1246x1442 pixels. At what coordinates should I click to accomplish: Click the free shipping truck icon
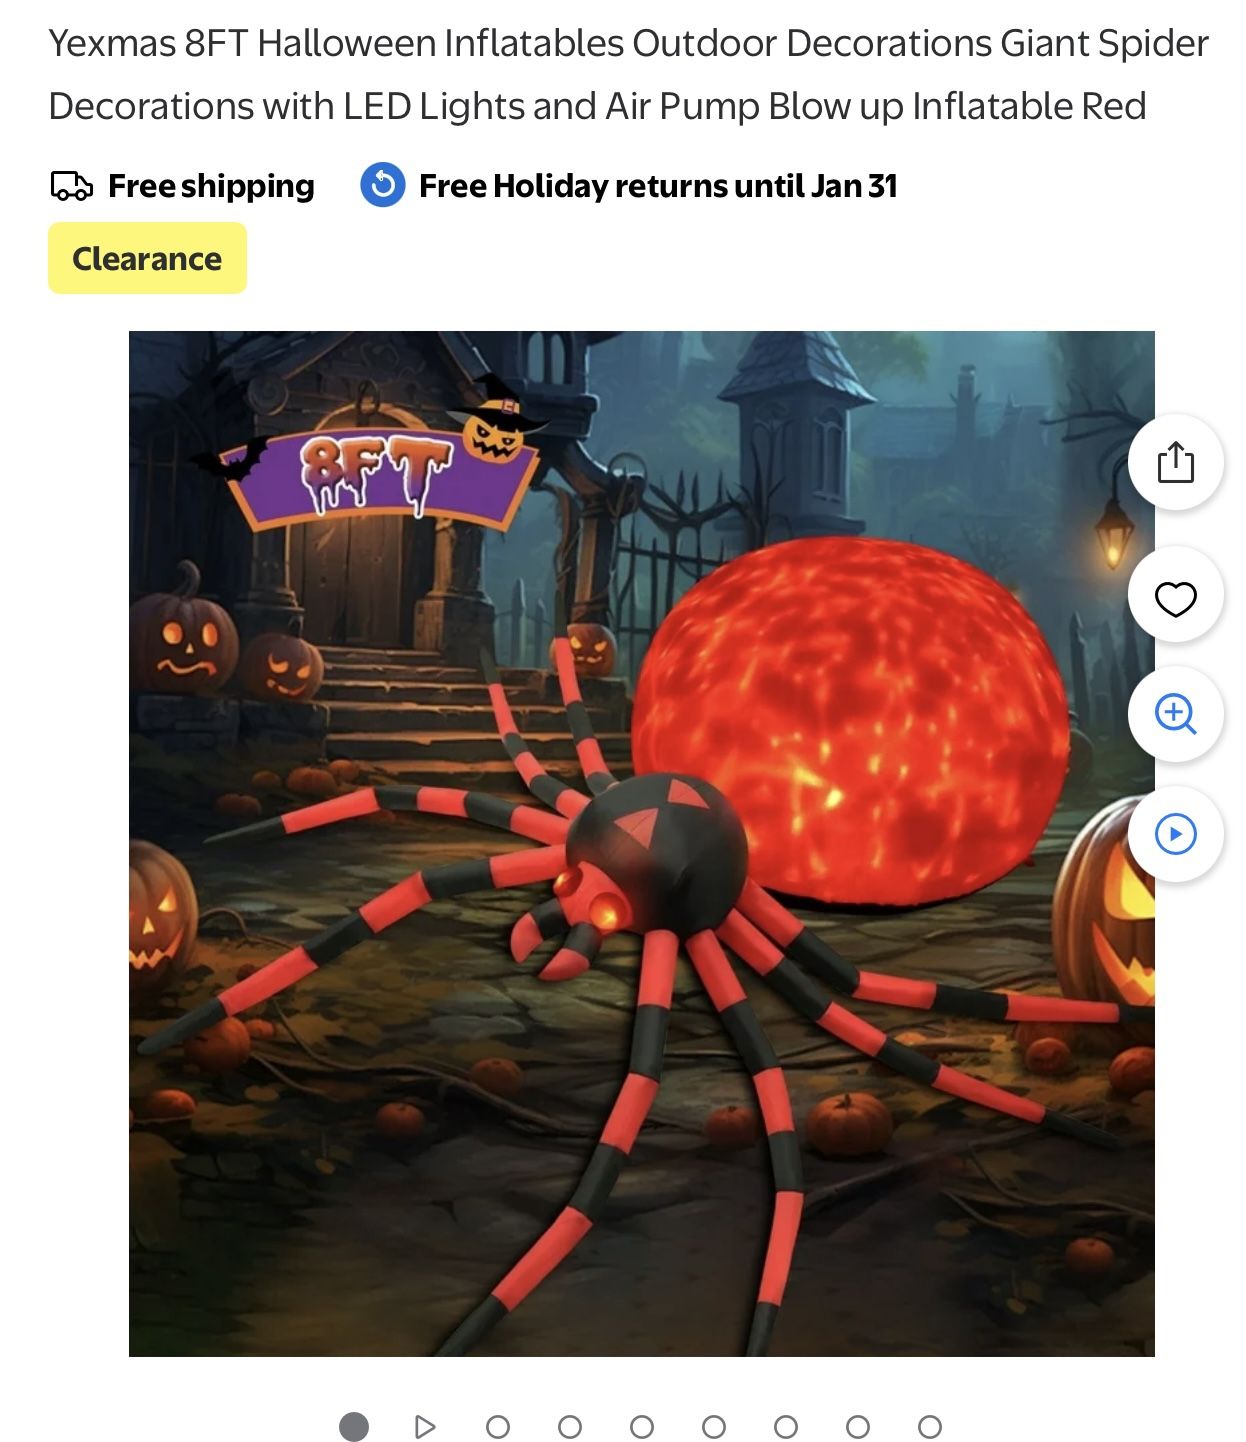click(x=71, y=186)
